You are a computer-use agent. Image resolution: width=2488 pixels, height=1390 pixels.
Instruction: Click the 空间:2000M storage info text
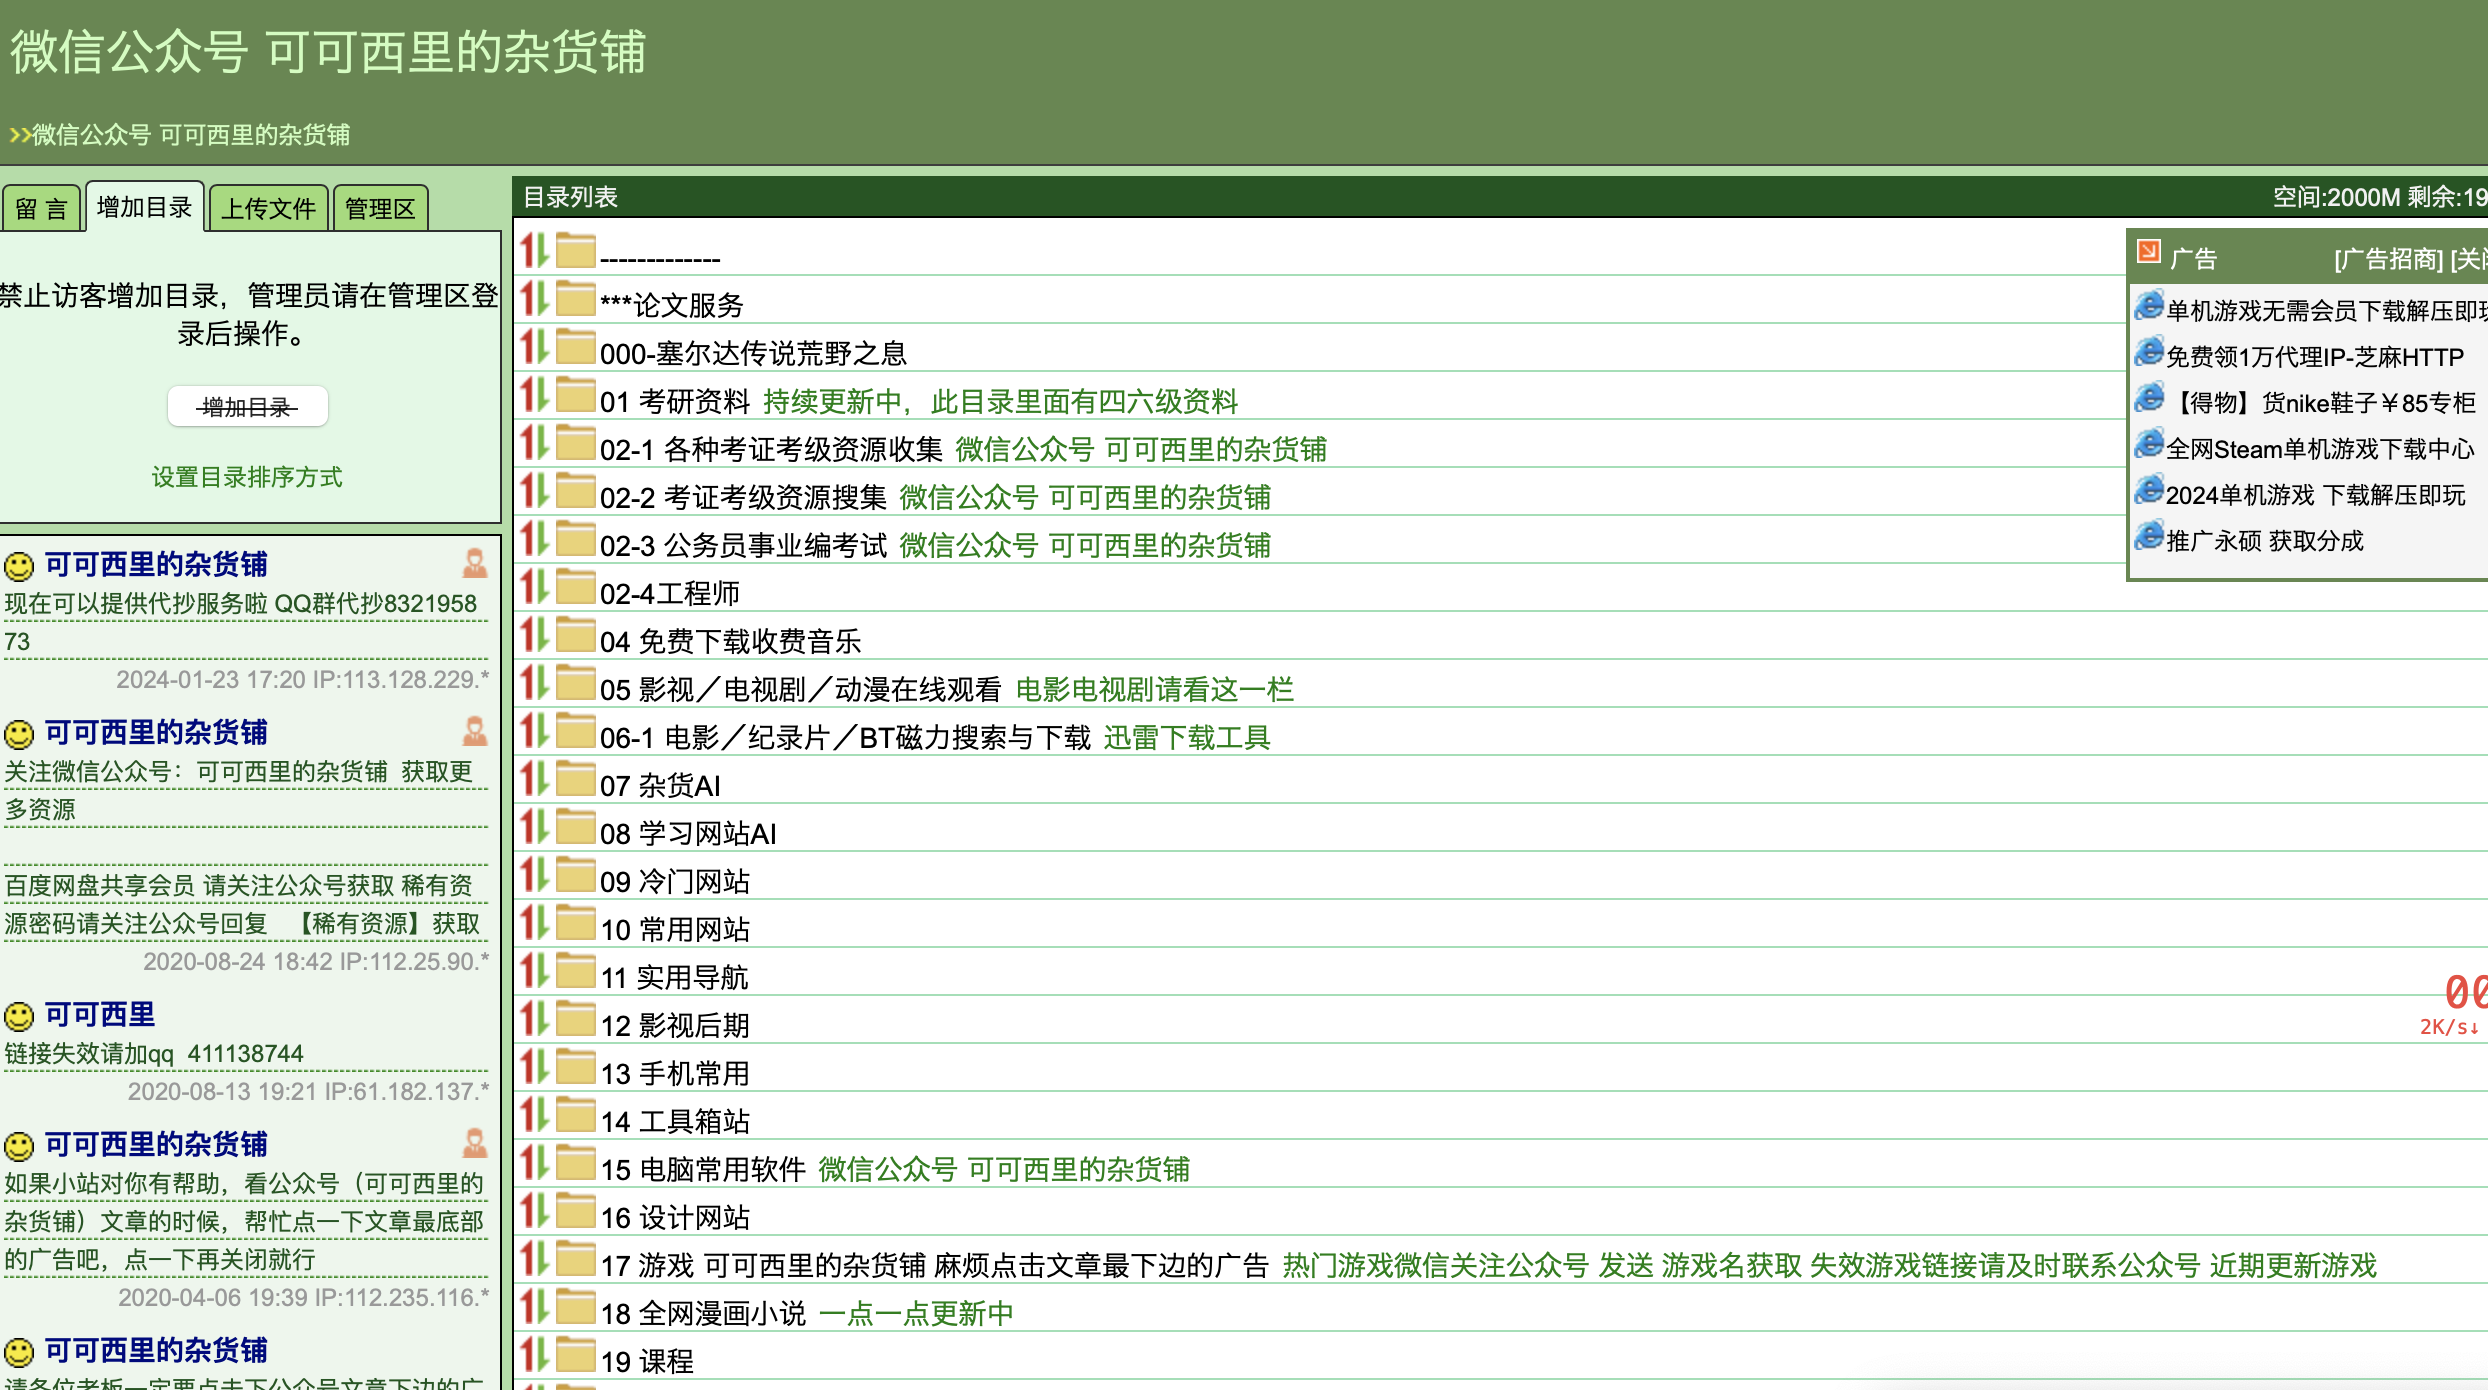coord(2379,197)
